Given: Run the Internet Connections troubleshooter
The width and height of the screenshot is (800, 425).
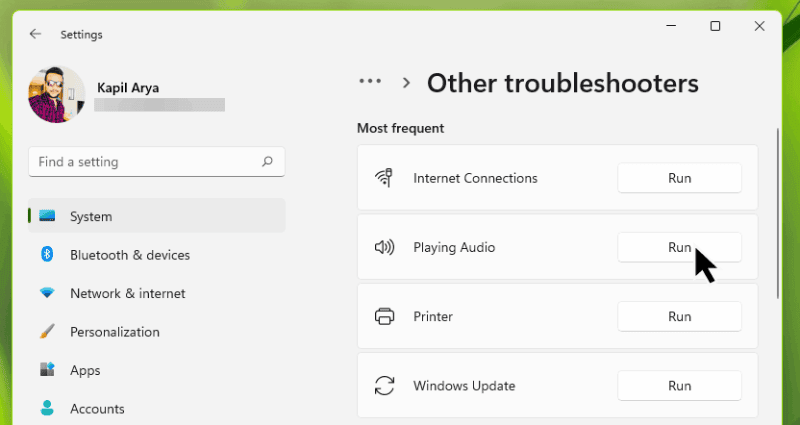Looking at the screenshot, I should pos(679,178).
